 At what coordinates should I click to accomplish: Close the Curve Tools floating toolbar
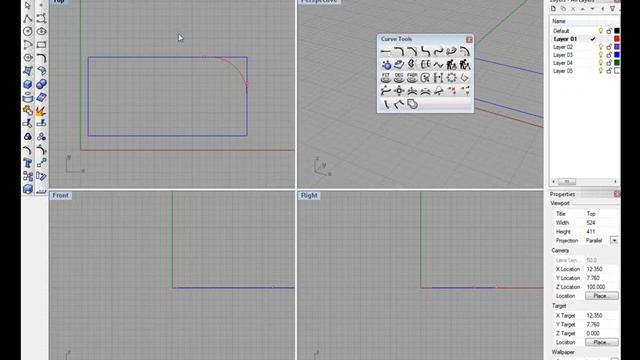pyautogui.click(x=469, y=39)
